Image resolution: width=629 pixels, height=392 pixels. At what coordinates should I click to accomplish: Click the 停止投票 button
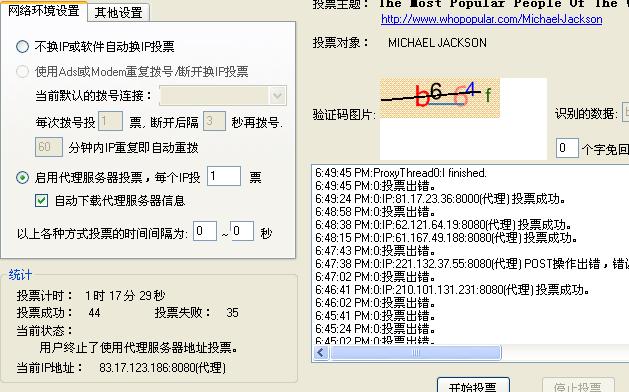578,385
